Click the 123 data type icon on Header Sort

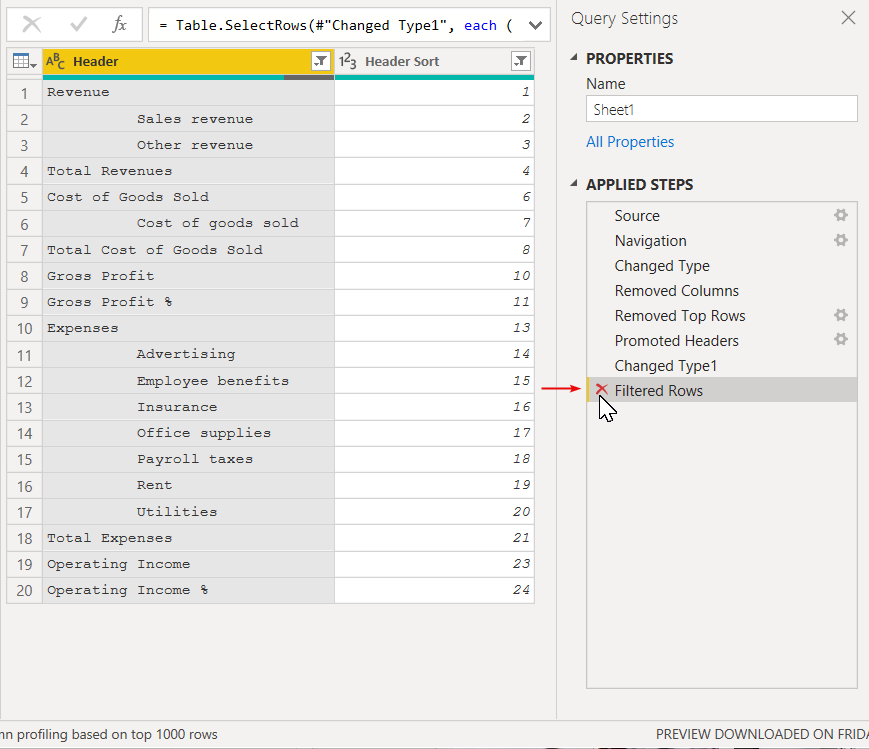click(348, 62)
